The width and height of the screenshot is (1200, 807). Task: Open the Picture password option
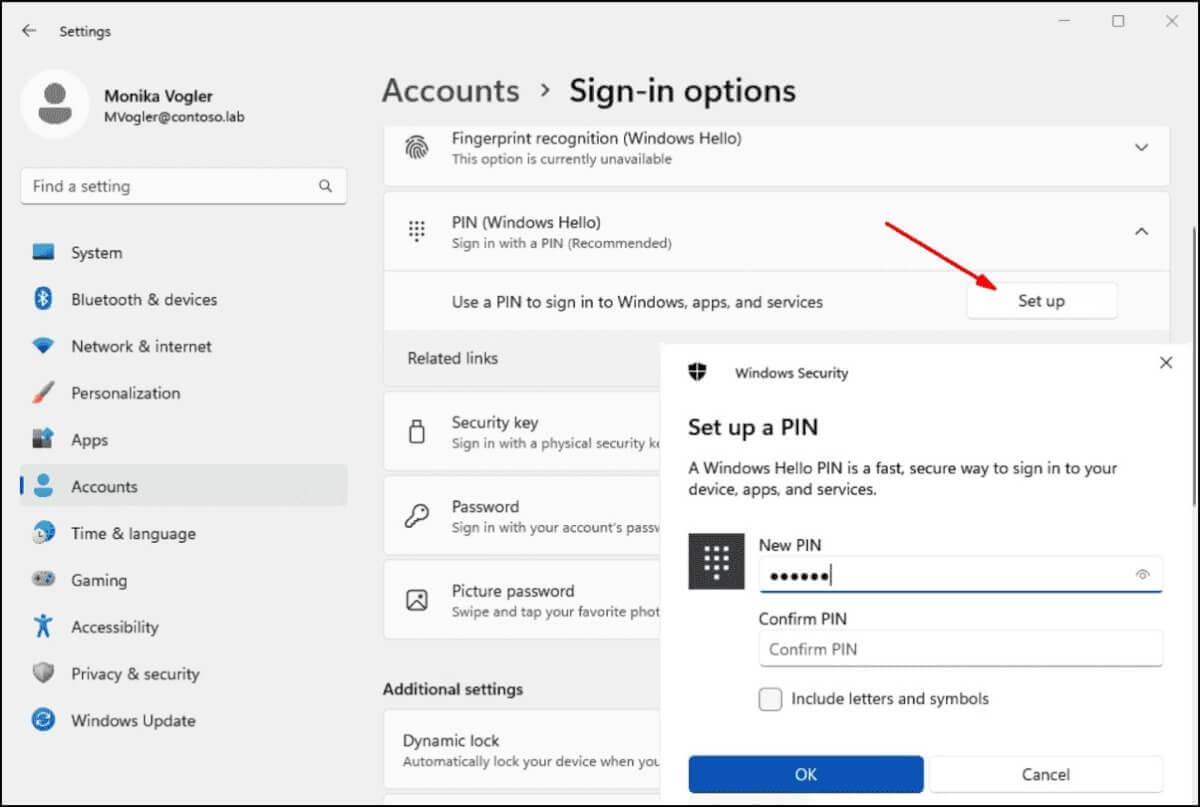point(522,600)
